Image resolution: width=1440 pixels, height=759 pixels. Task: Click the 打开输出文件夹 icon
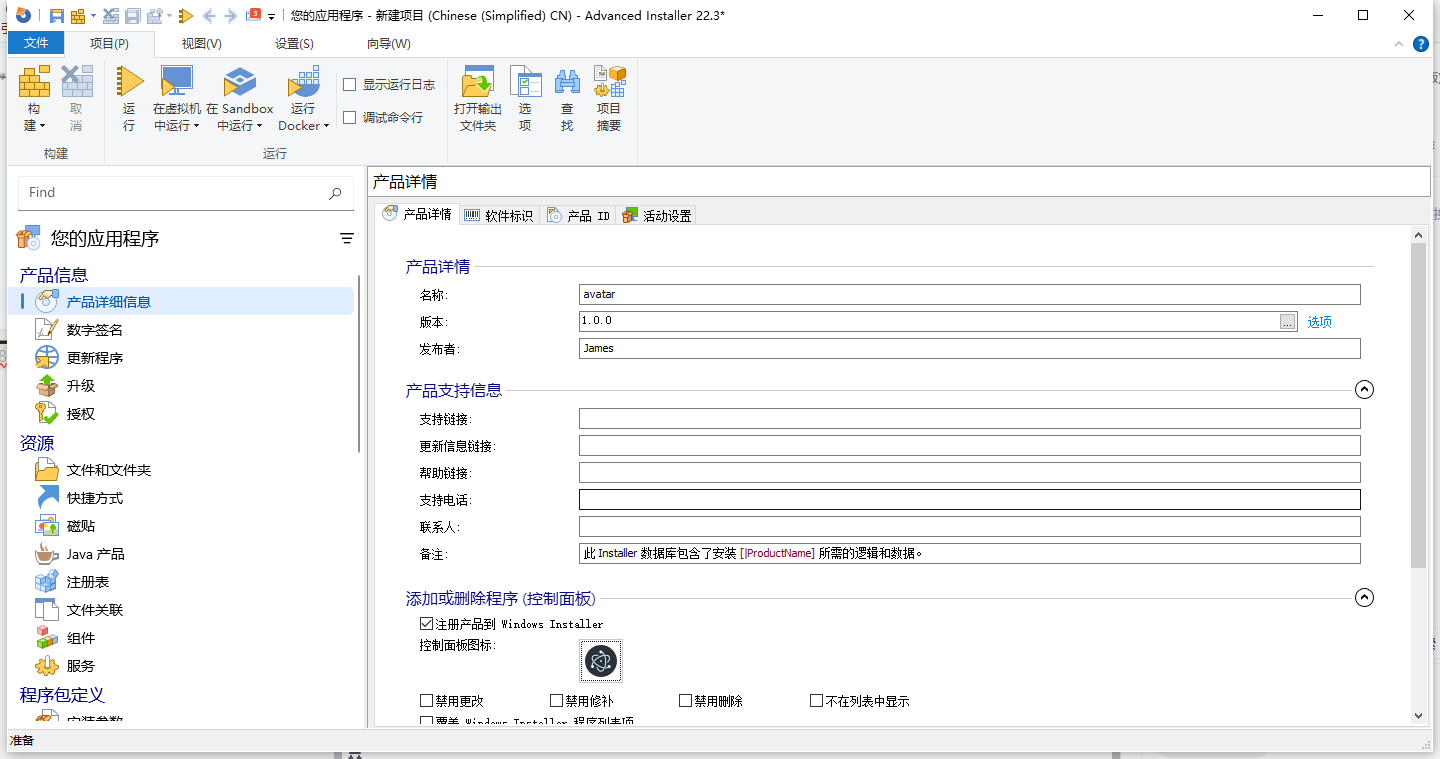pos(477,97)
